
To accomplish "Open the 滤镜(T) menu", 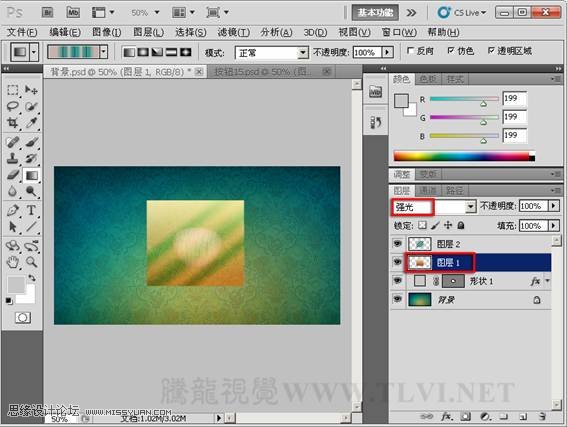I will [x=233, y=33].
